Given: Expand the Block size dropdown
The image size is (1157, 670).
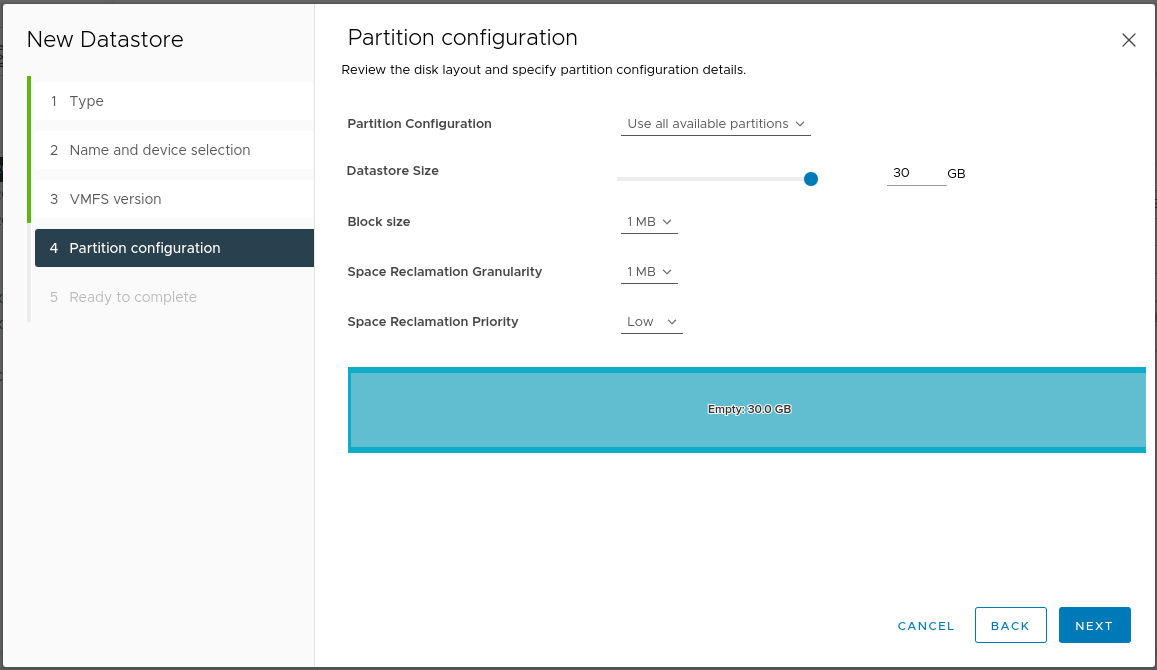Looking at the screenshot, I should [649, 222].
